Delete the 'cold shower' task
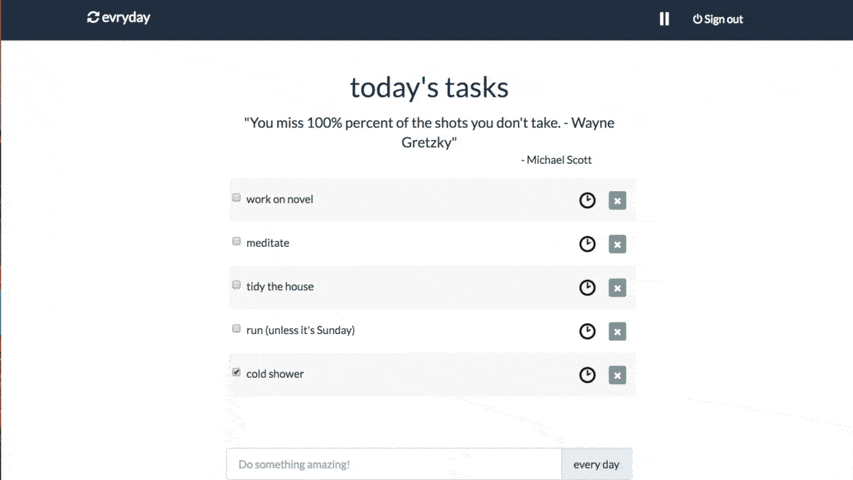 coord(617,375)
